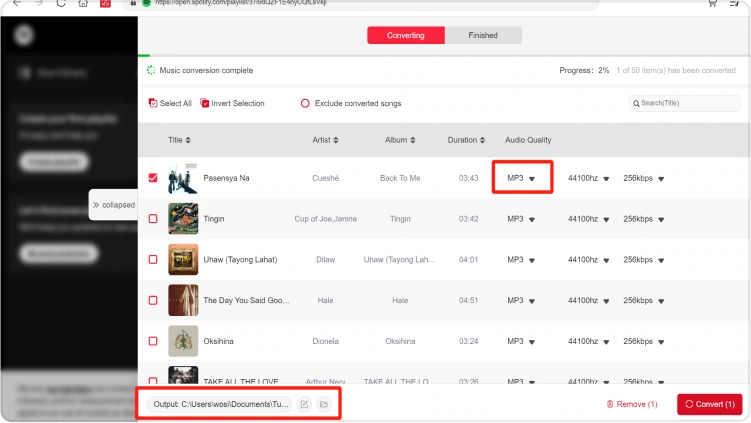Sort by Album arrows icon
The width and height of the screenshot is (751, 423).
412,140
